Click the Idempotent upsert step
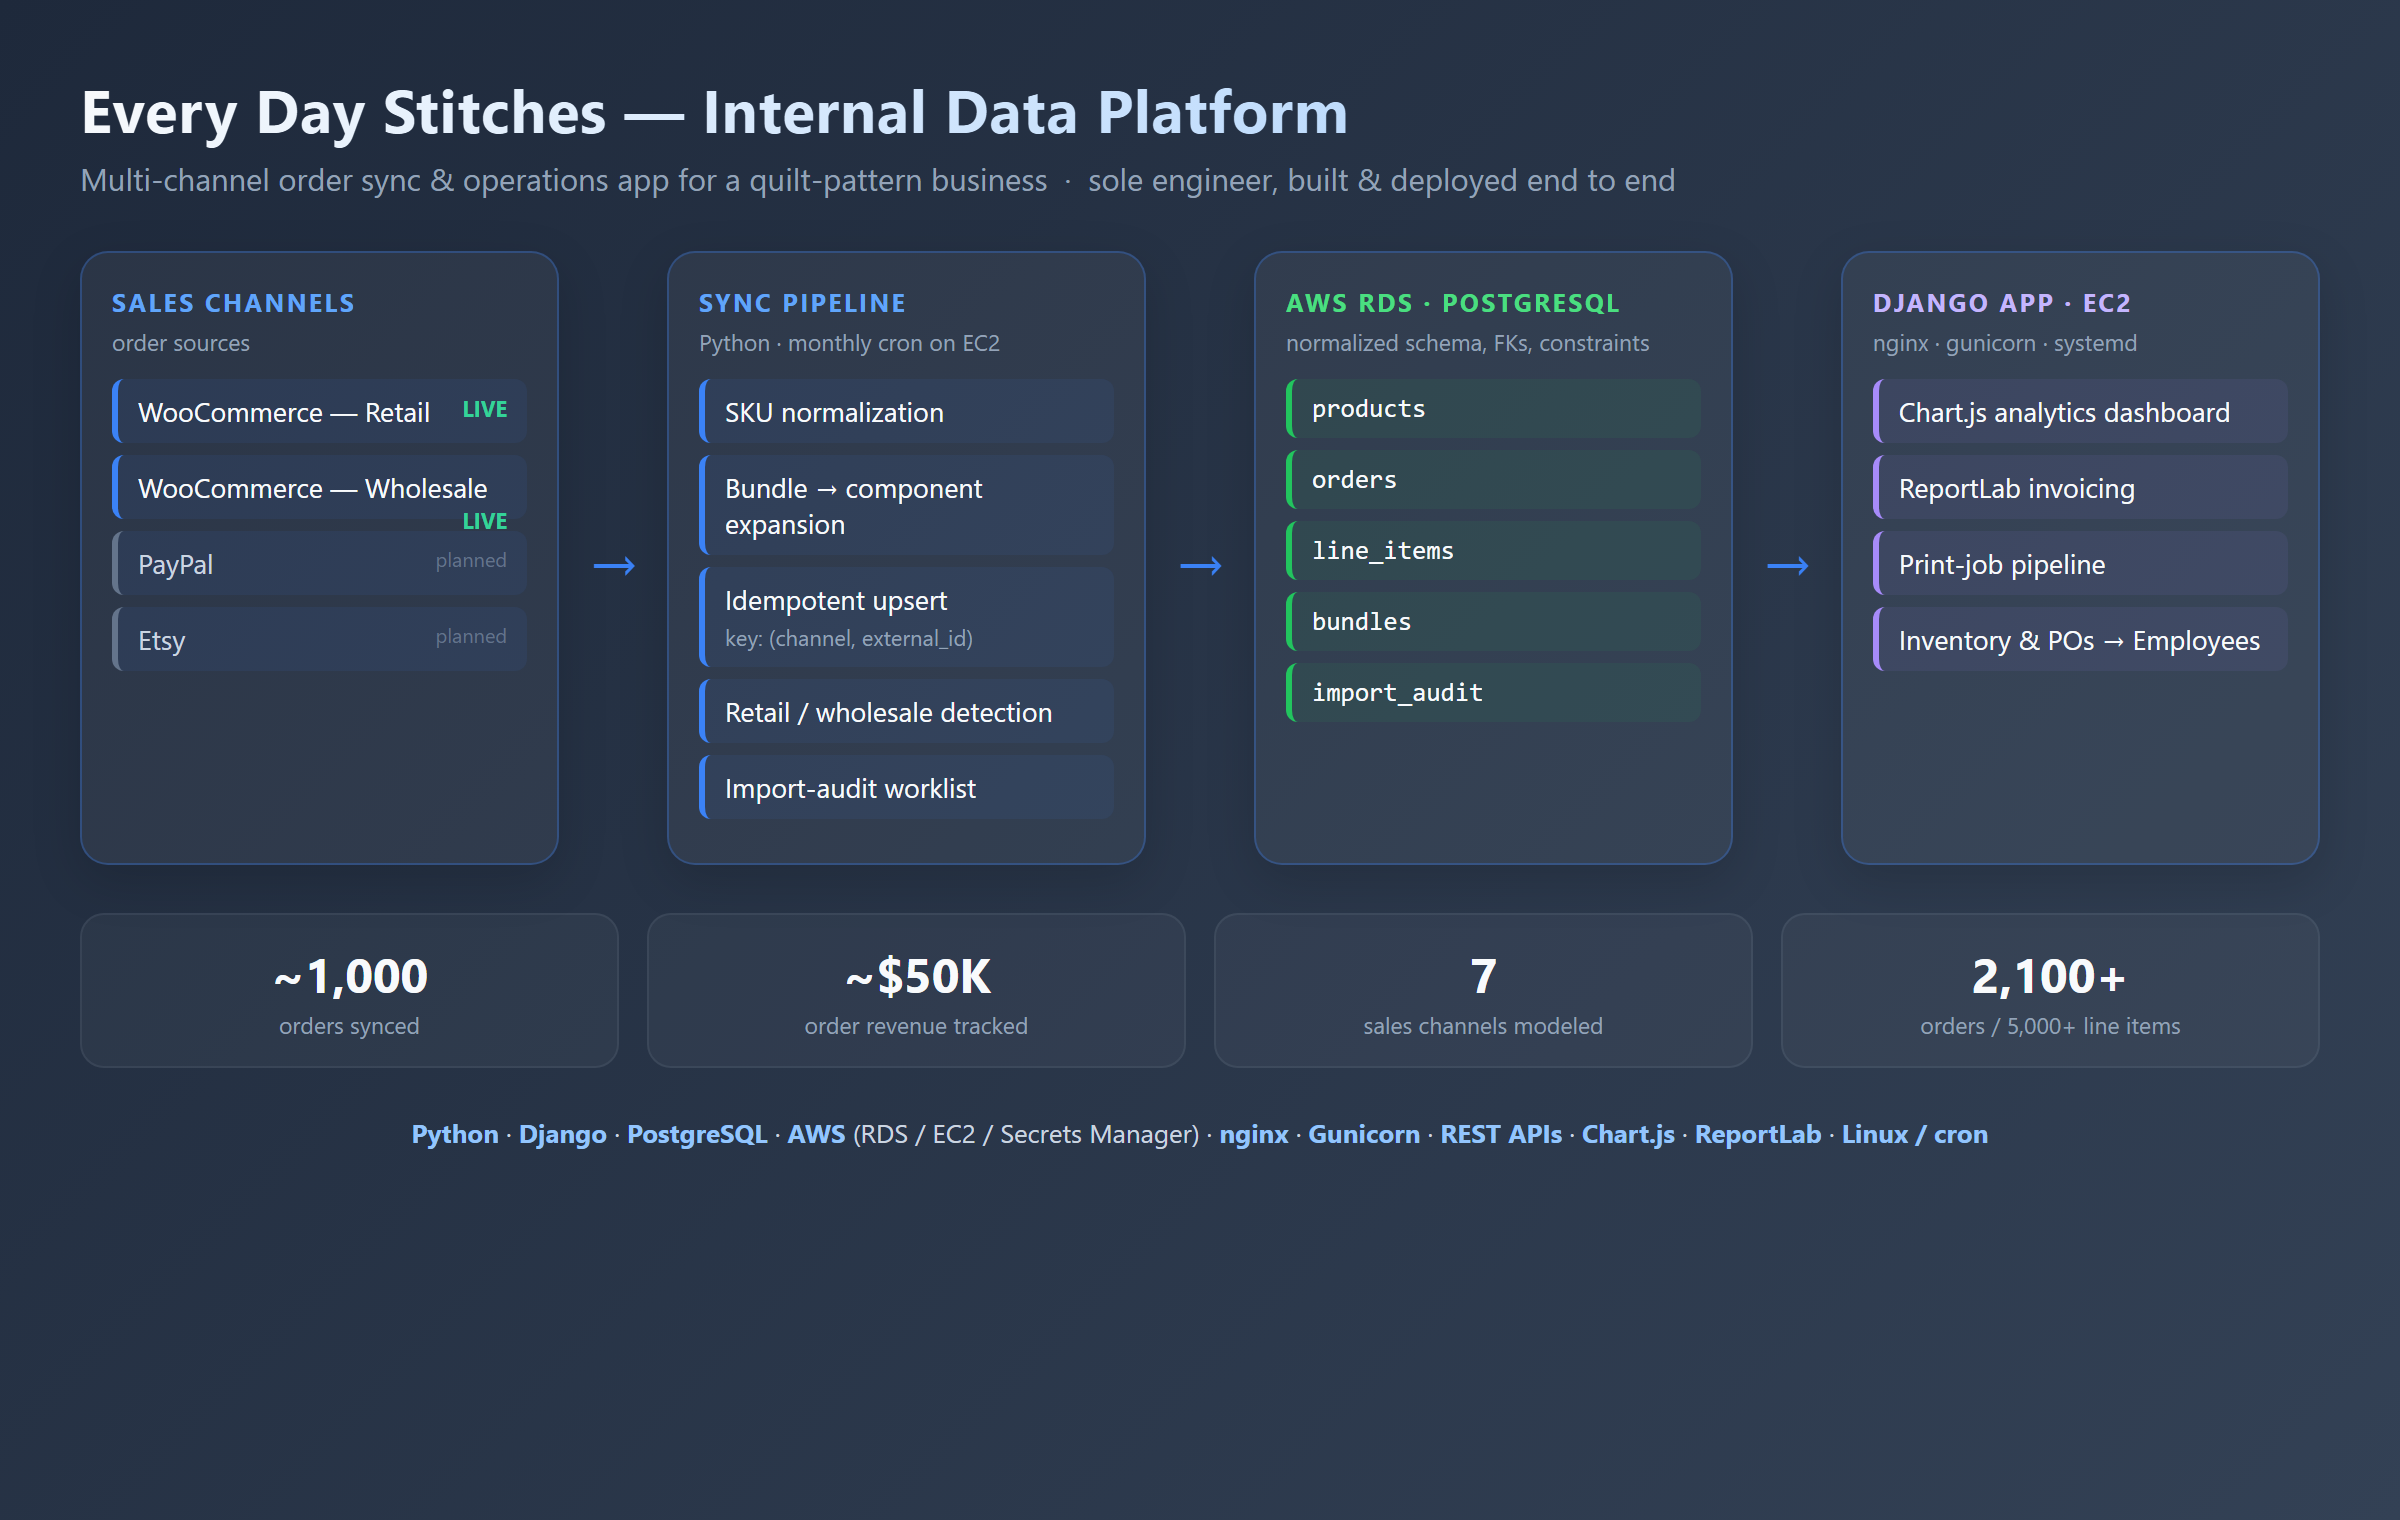 [906, 617]
